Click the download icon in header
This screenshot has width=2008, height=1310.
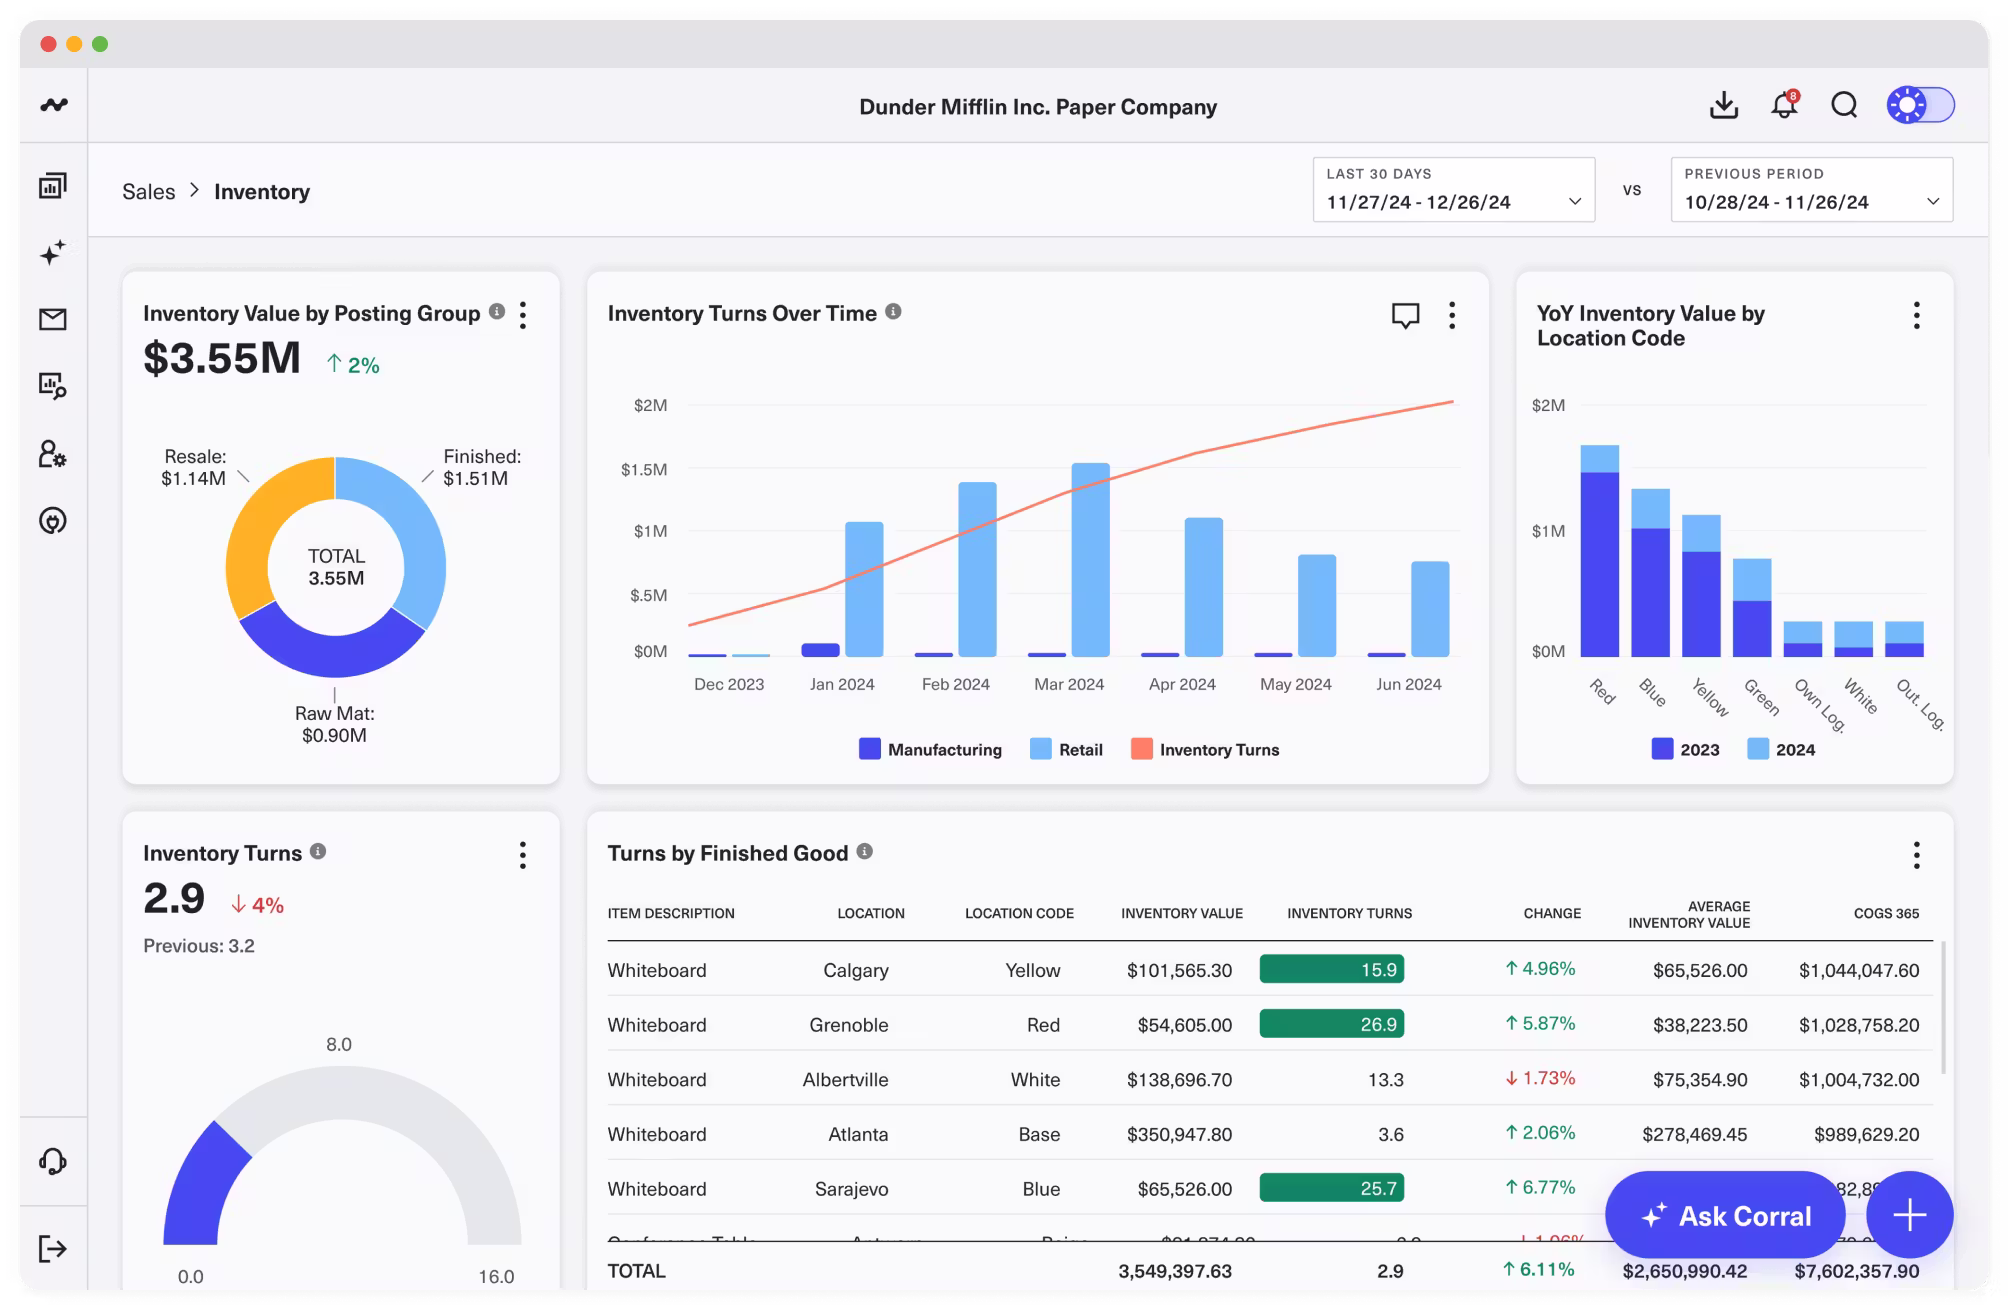1724,105
